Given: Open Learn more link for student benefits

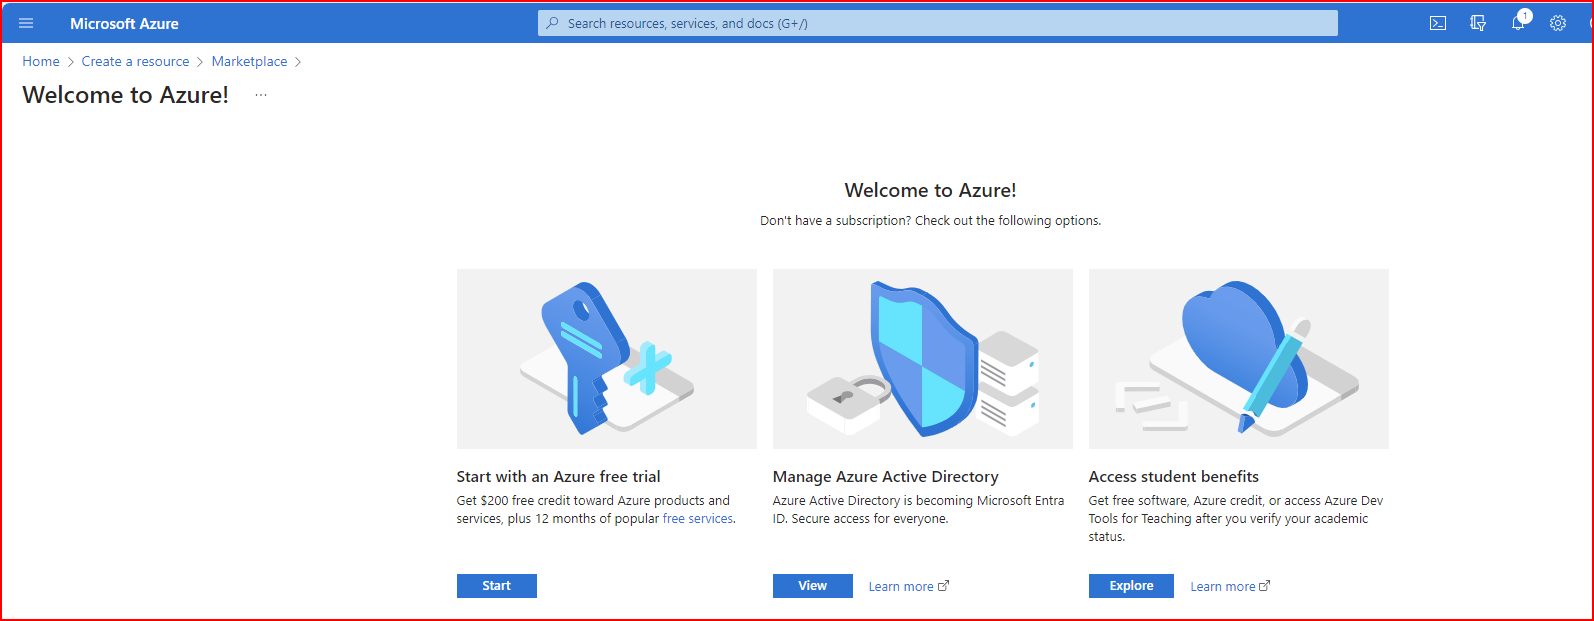Looking at the screenshot, I should (x=1222, y=587).
